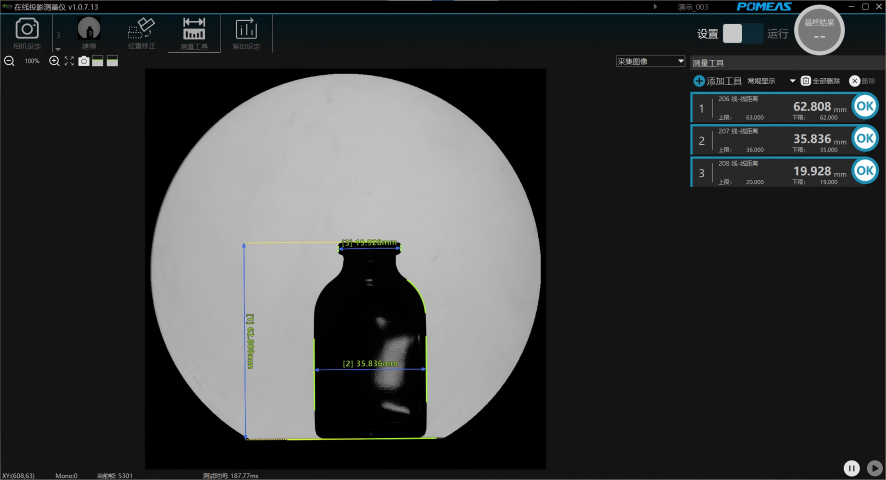Viewport: 886px width, 480px height.
Task: Click the 206 线-线距离 tool name
Action: (738, 99)
